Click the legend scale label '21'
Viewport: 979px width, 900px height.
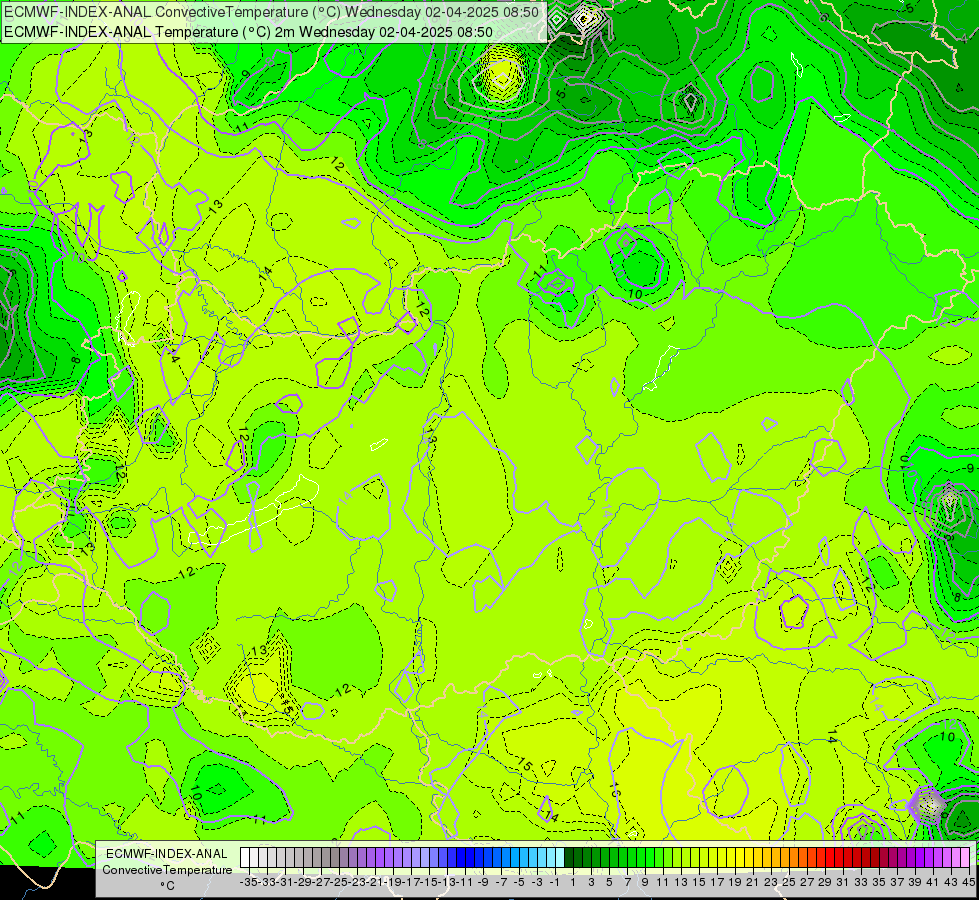753,882
